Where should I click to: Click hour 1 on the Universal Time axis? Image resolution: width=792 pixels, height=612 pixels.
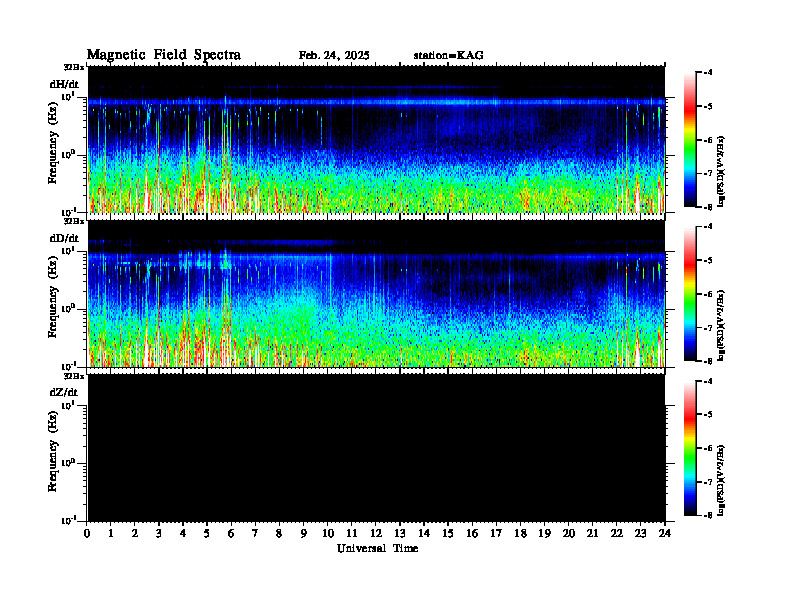111,534
